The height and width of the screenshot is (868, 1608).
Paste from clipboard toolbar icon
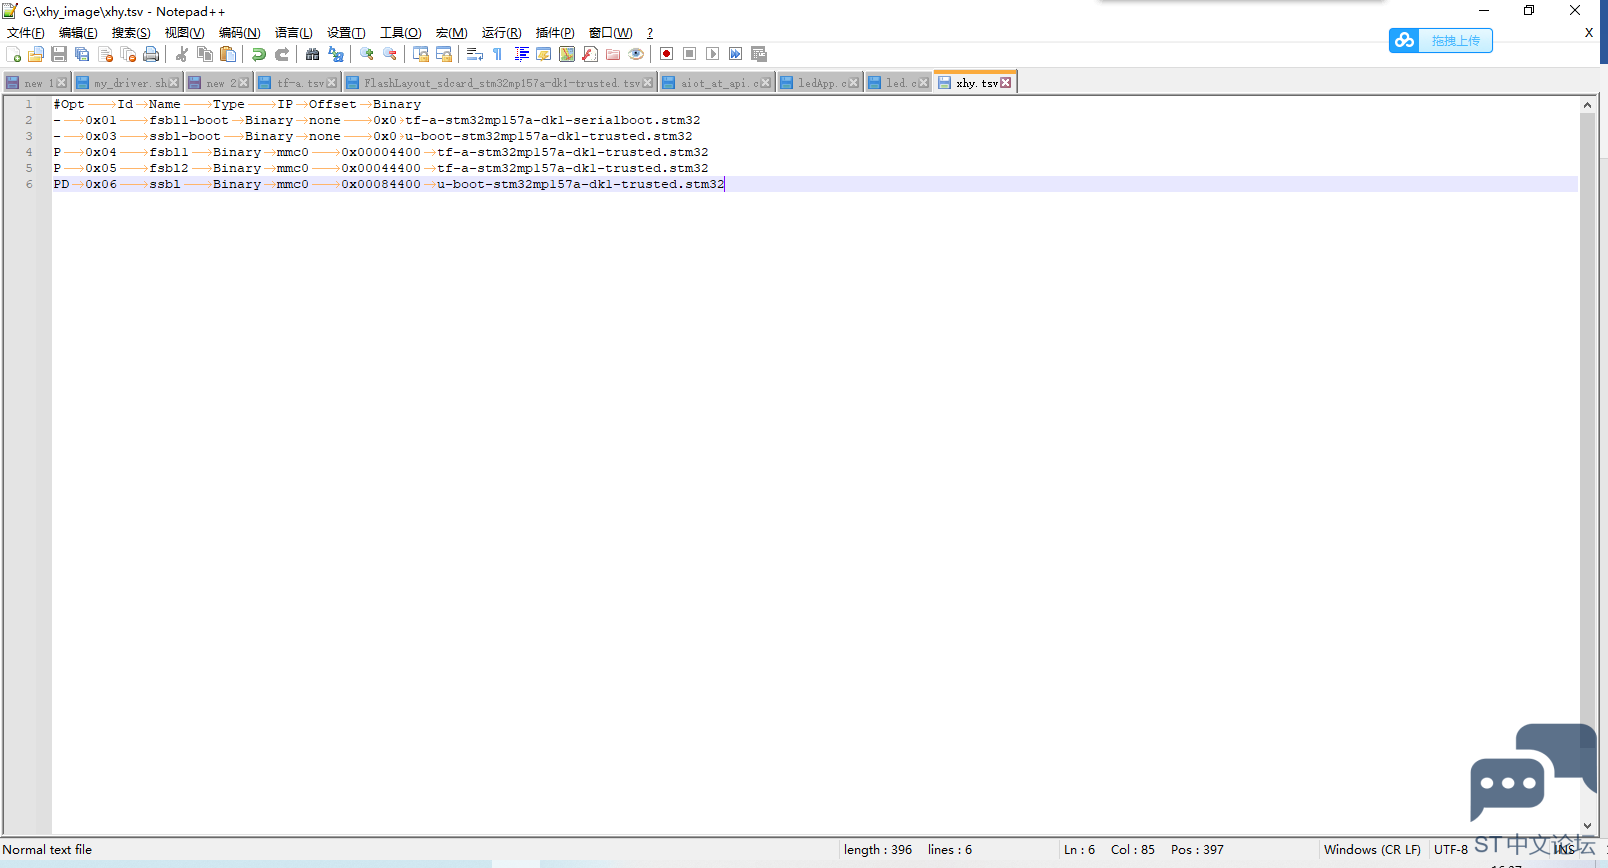tap(228, 54)
